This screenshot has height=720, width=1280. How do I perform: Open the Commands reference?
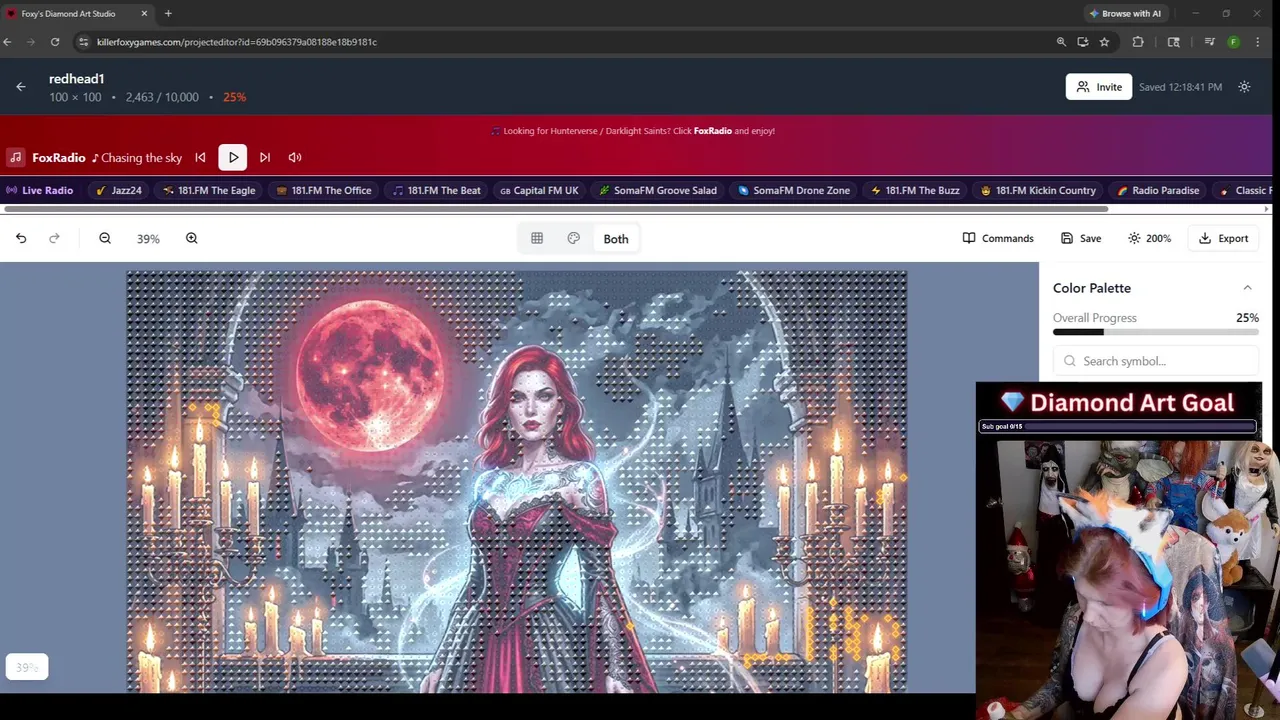pos(998,238)
